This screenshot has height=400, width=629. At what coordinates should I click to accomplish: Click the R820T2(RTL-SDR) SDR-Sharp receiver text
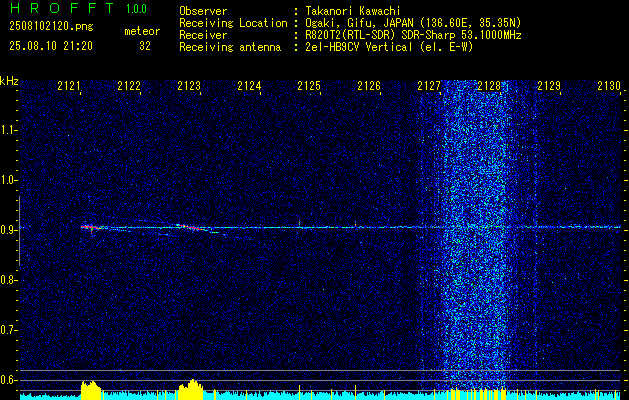[x=413, y=35]
